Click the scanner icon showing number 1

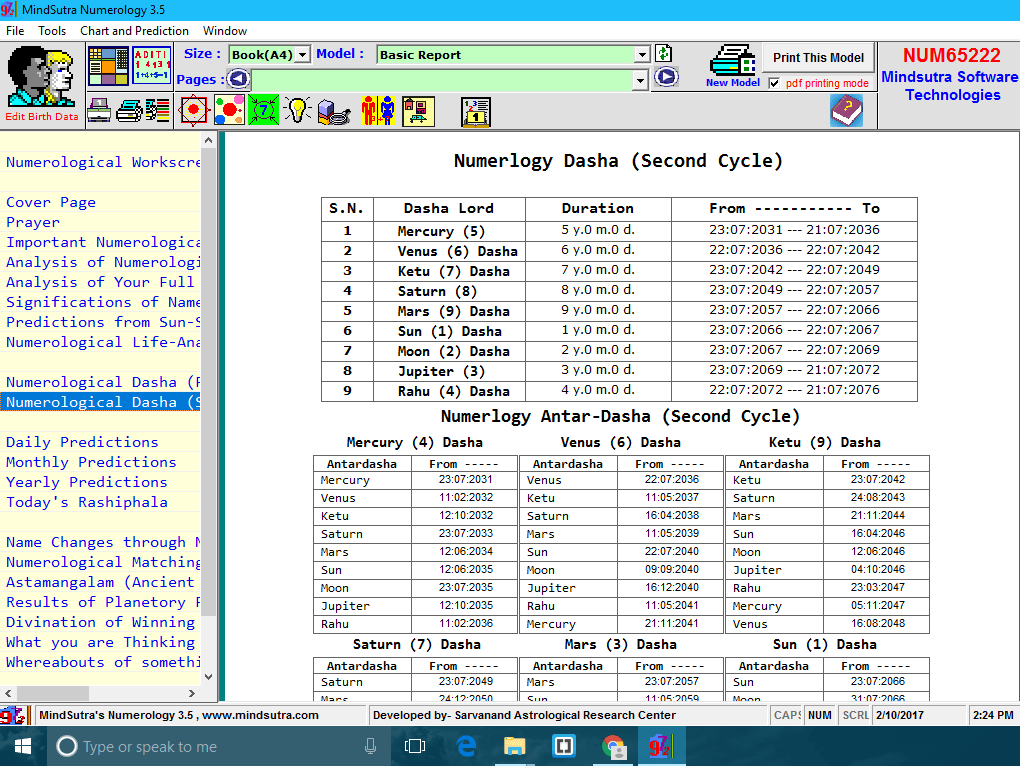100,111
